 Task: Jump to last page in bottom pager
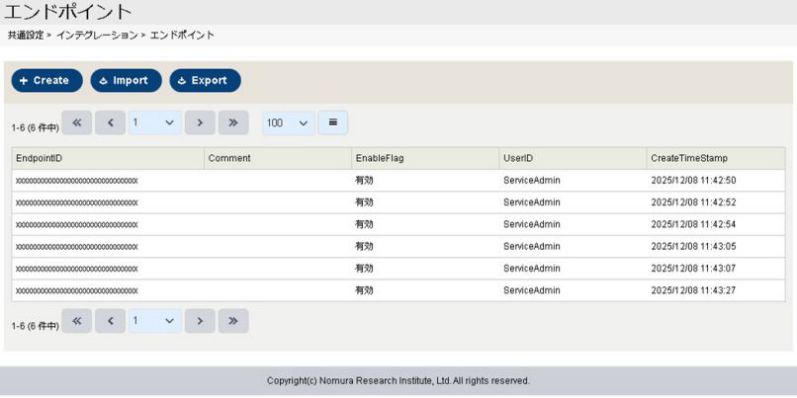233,321
